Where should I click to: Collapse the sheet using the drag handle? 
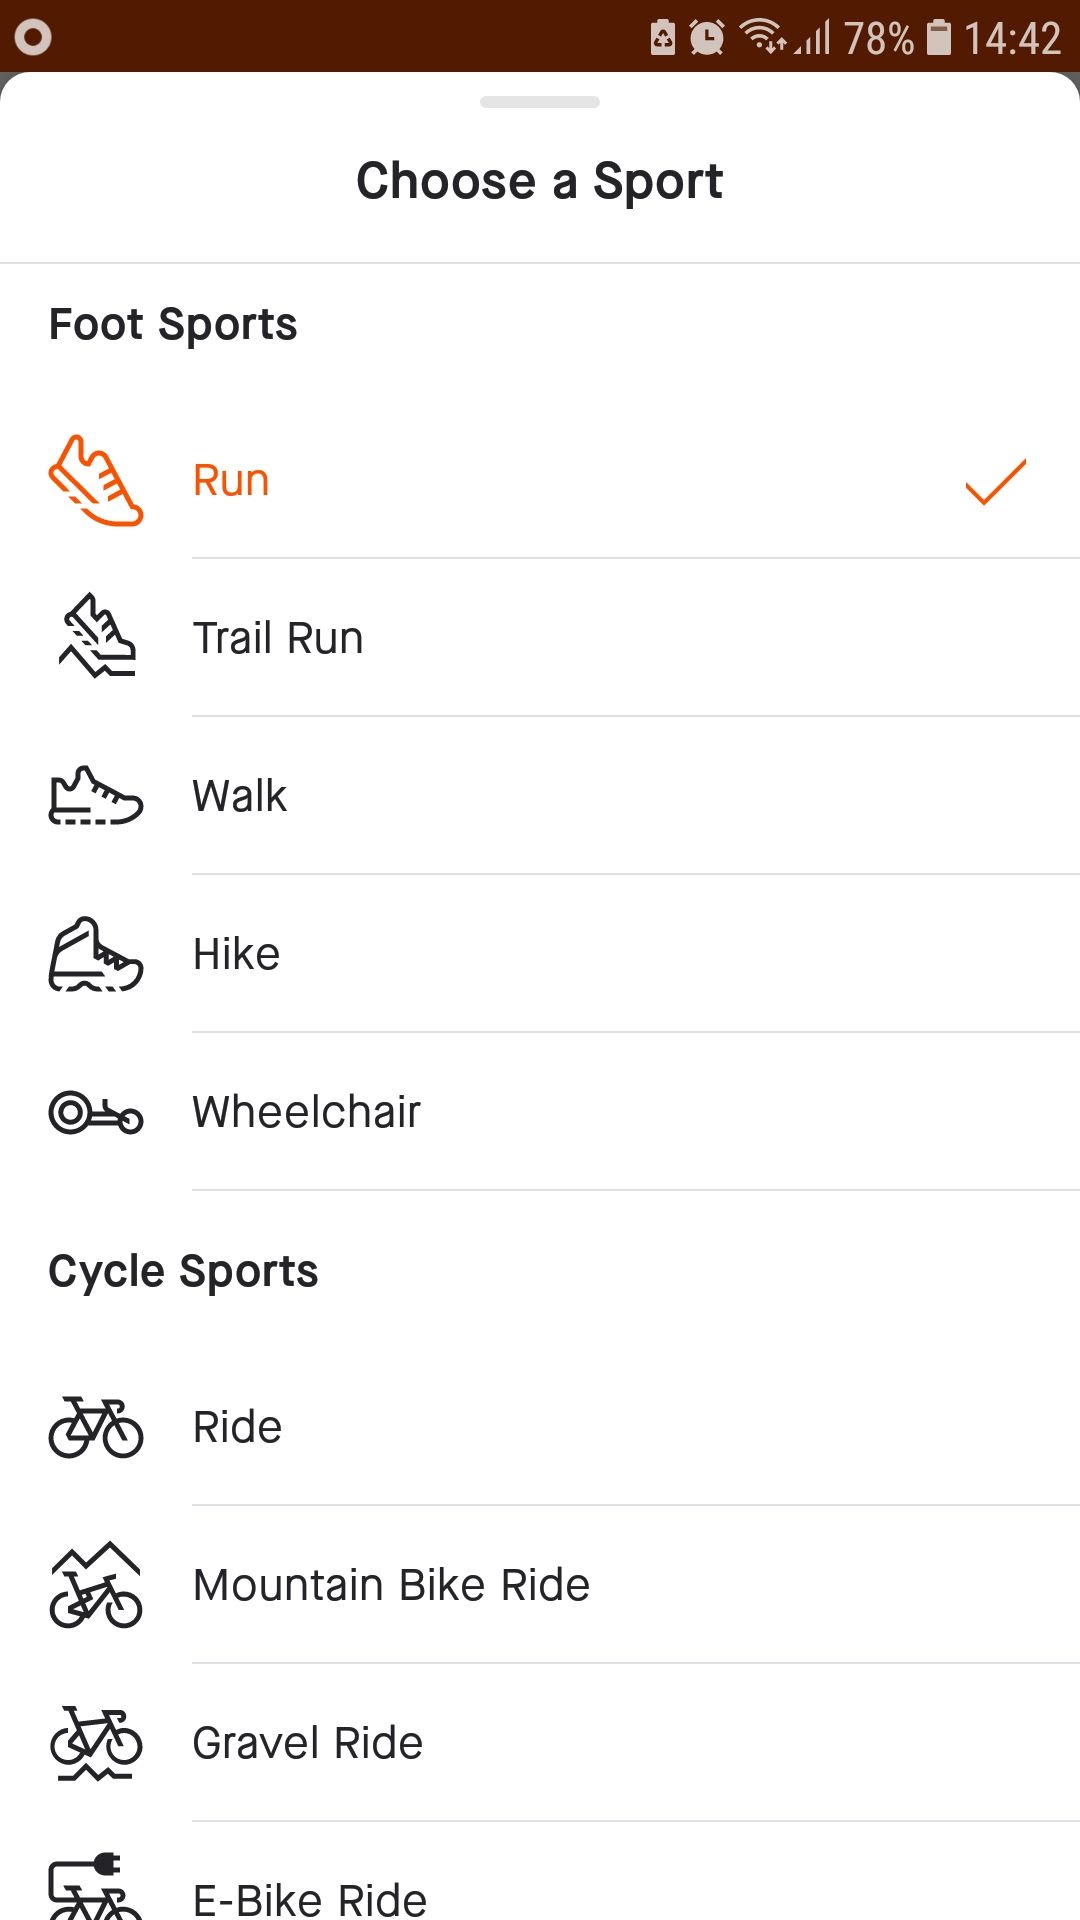tap(539, 100)
